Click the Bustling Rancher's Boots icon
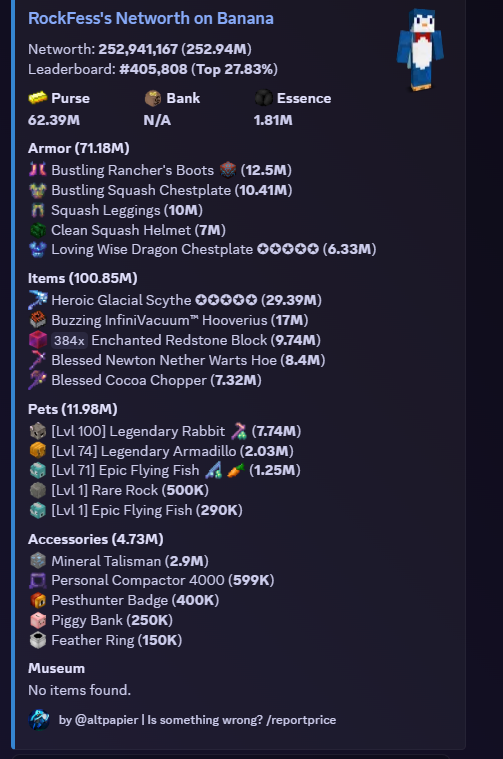This screenshot has height=759, width=503. coord(38,170)
